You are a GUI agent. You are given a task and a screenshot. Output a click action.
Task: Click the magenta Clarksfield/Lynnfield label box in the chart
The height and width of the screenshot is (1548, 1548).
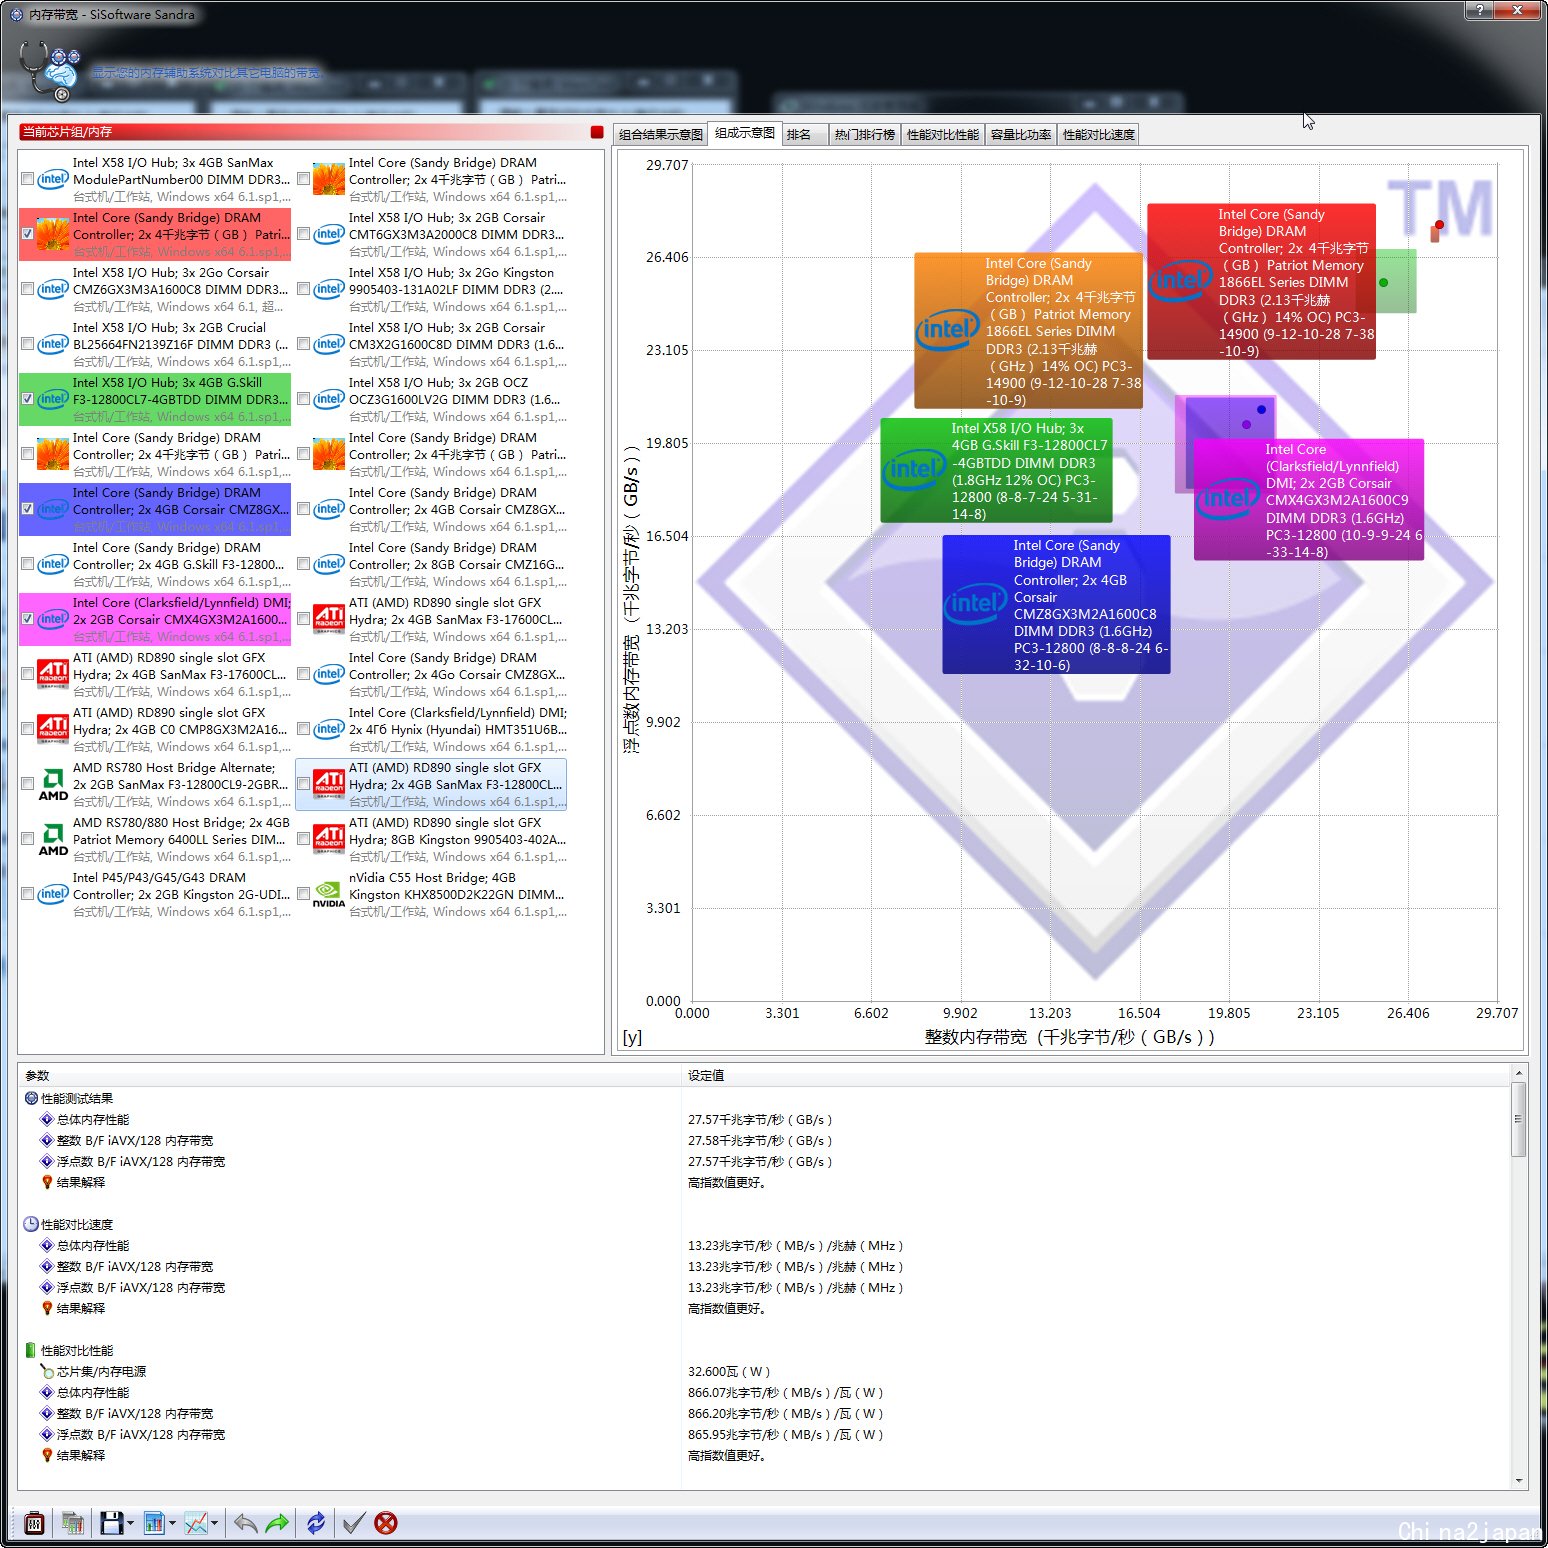coord(1308,500)
